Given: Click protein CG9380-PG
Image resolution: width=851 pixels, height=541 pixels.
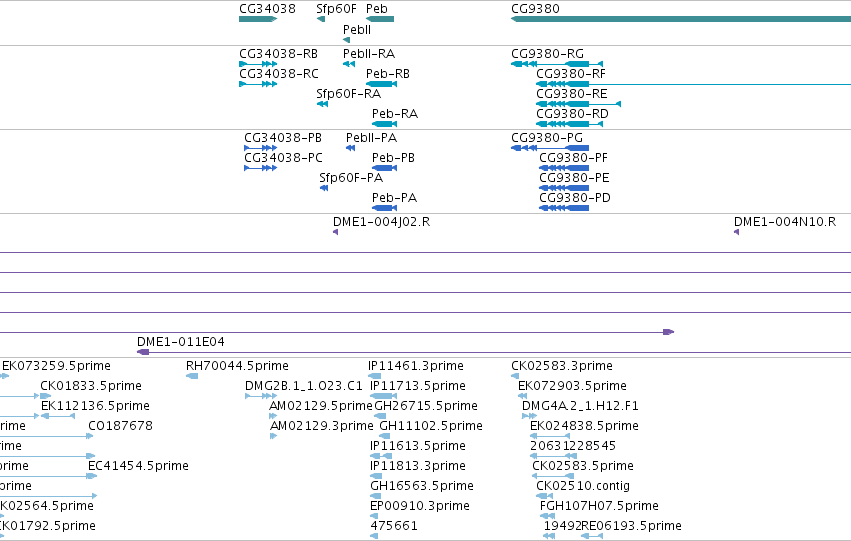Looking at the screenshot, I should point(550,148).
